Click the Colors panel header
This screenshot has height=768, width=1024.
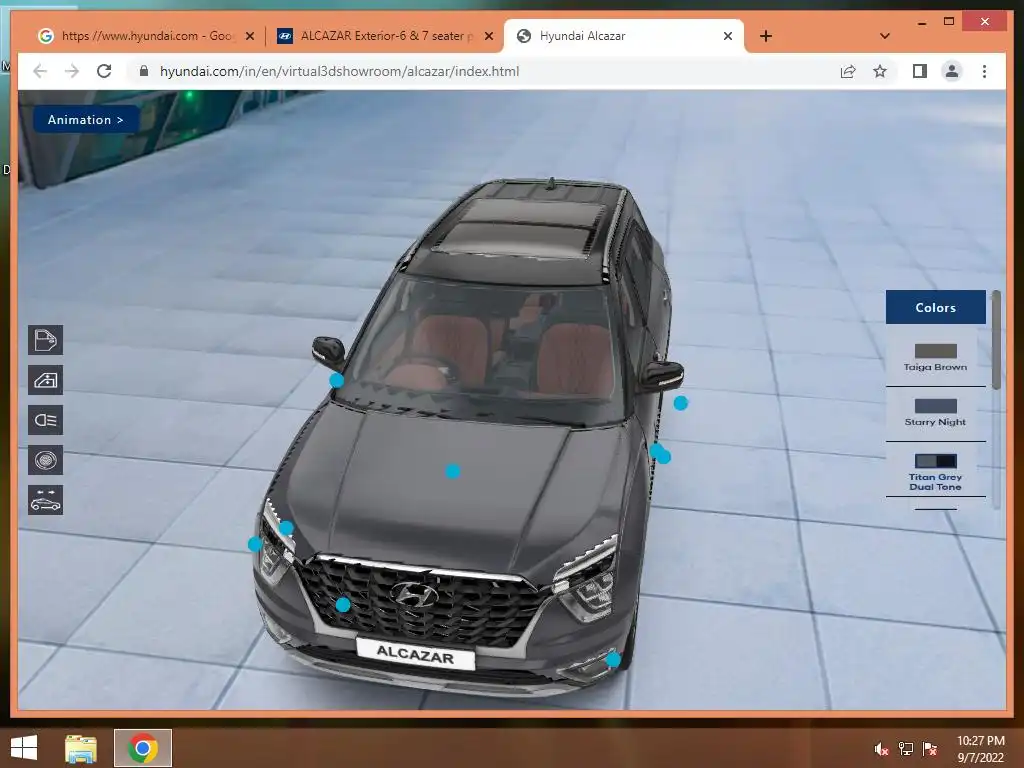coord(935,307)
